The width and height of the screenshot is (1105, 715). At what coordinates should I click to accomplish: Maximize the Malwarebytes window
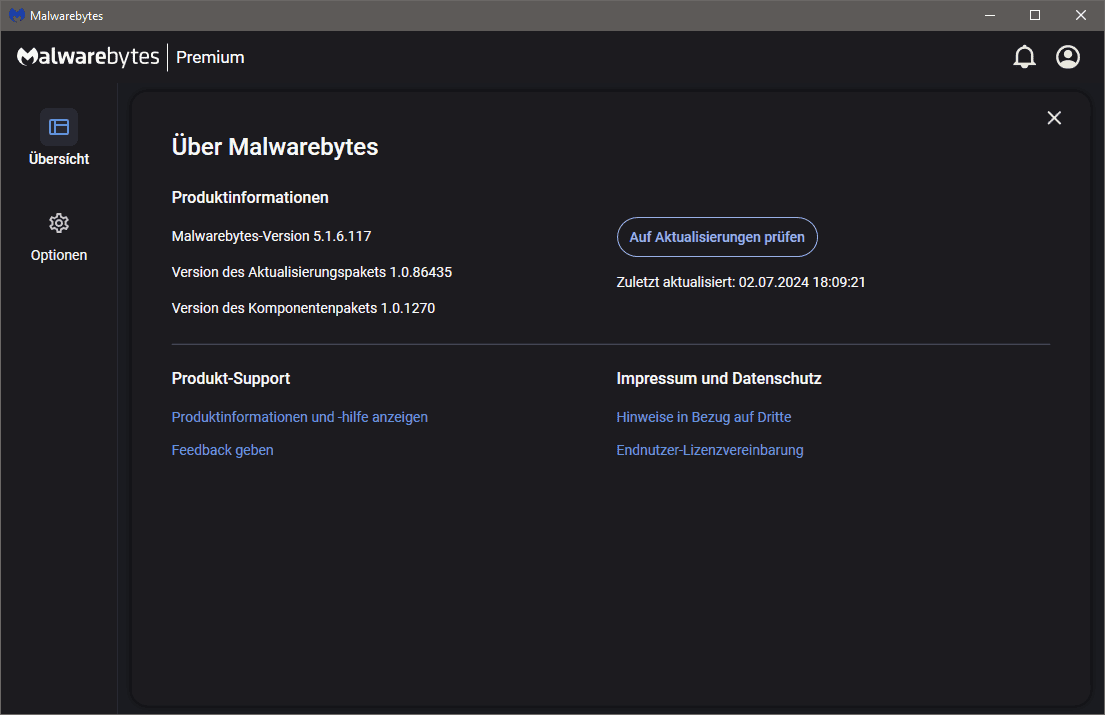click(1035, 15)
